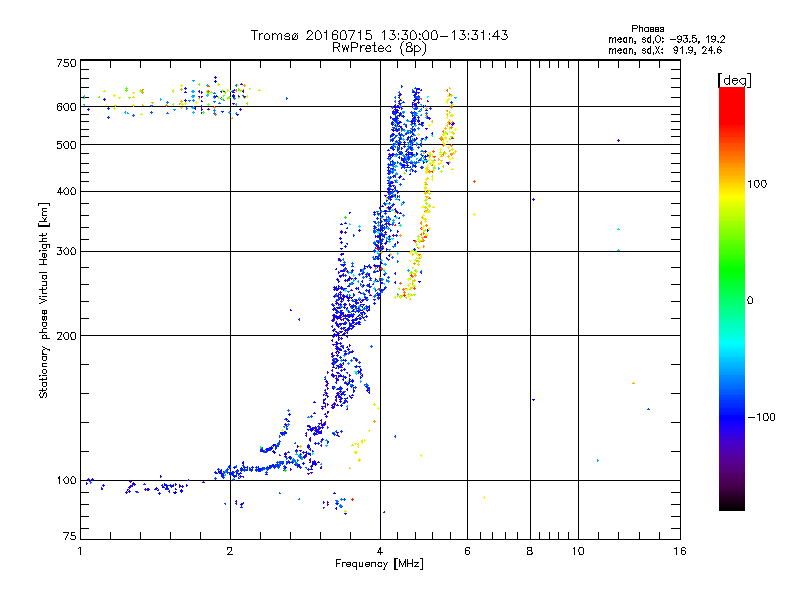Click the subtitle 'RwPretec (8p)'
The height and width of the screenshot is (600, 800).
(379, 48)
